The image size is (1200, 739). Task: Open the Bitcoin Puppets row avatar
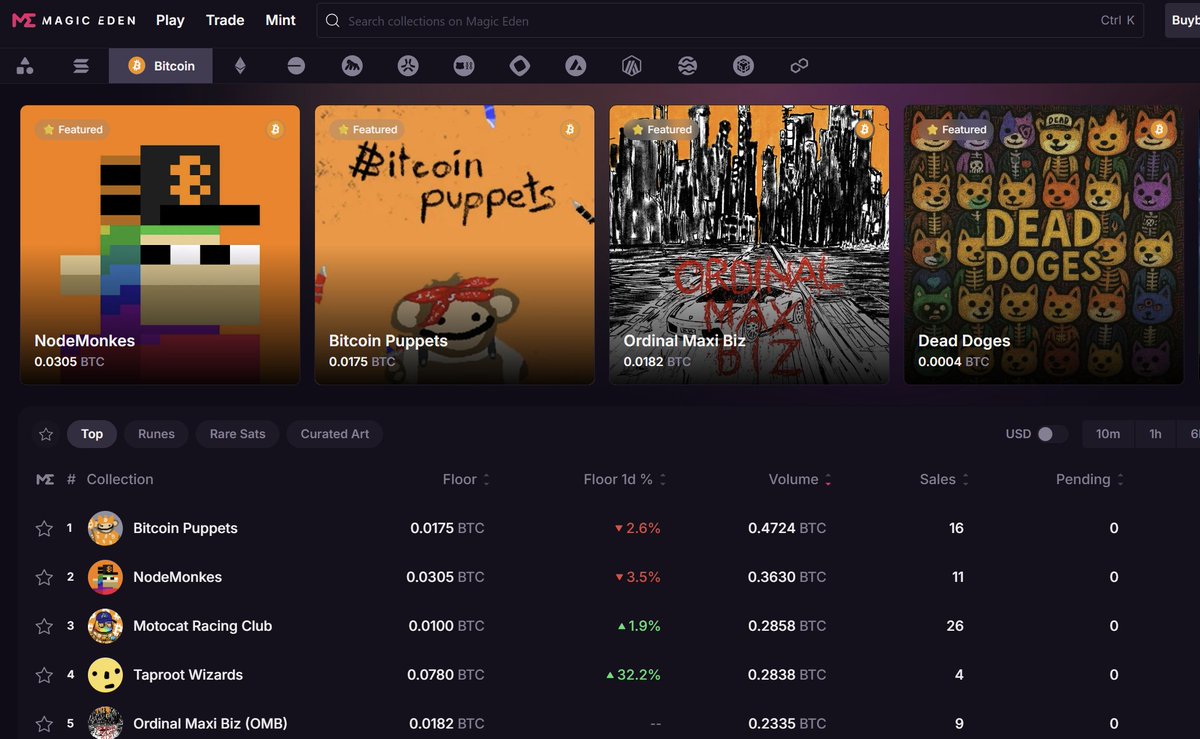click(x=105, y=528)
